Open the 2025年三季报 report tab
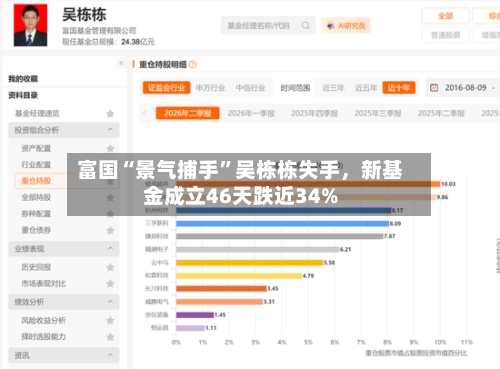 378,113
